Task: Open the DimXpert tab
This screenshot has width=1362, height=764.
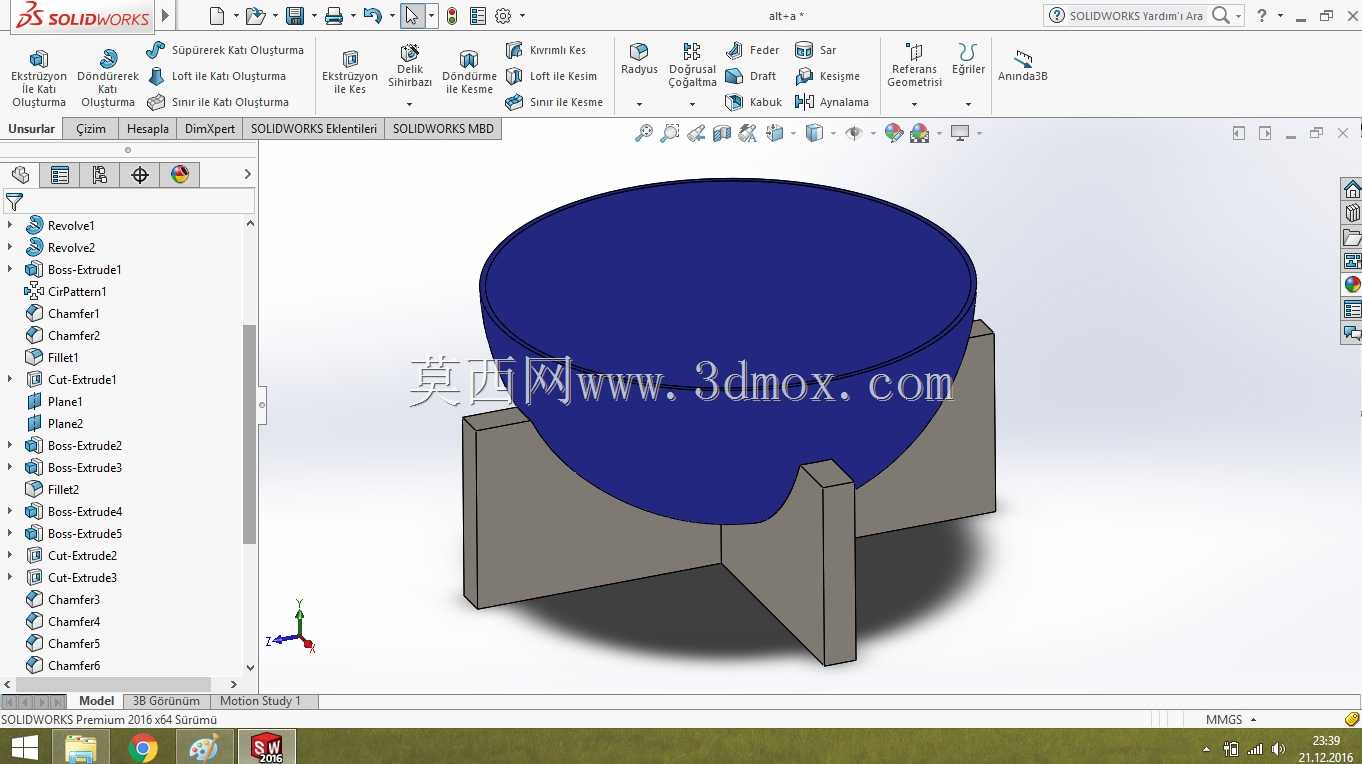Action: pyautogui.click(x=210, y=129)
